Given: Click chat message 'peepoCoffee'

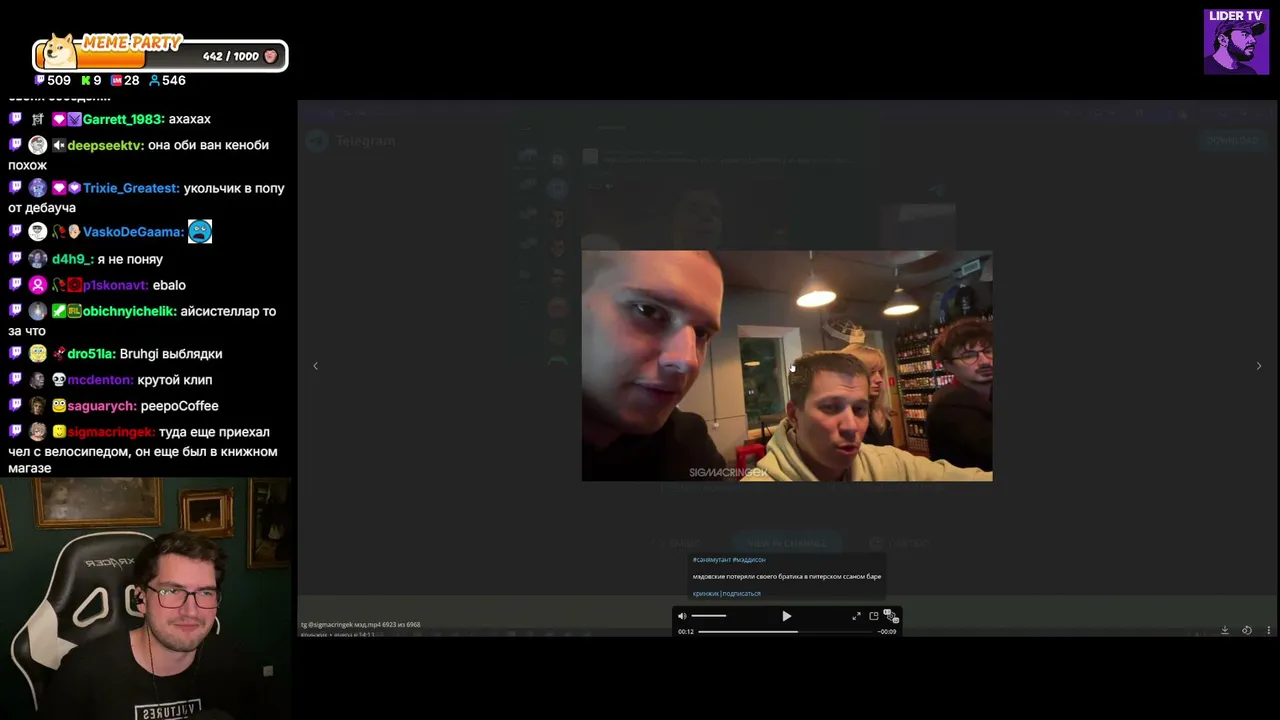Looking at the screenshot, I should pos(180,406).
